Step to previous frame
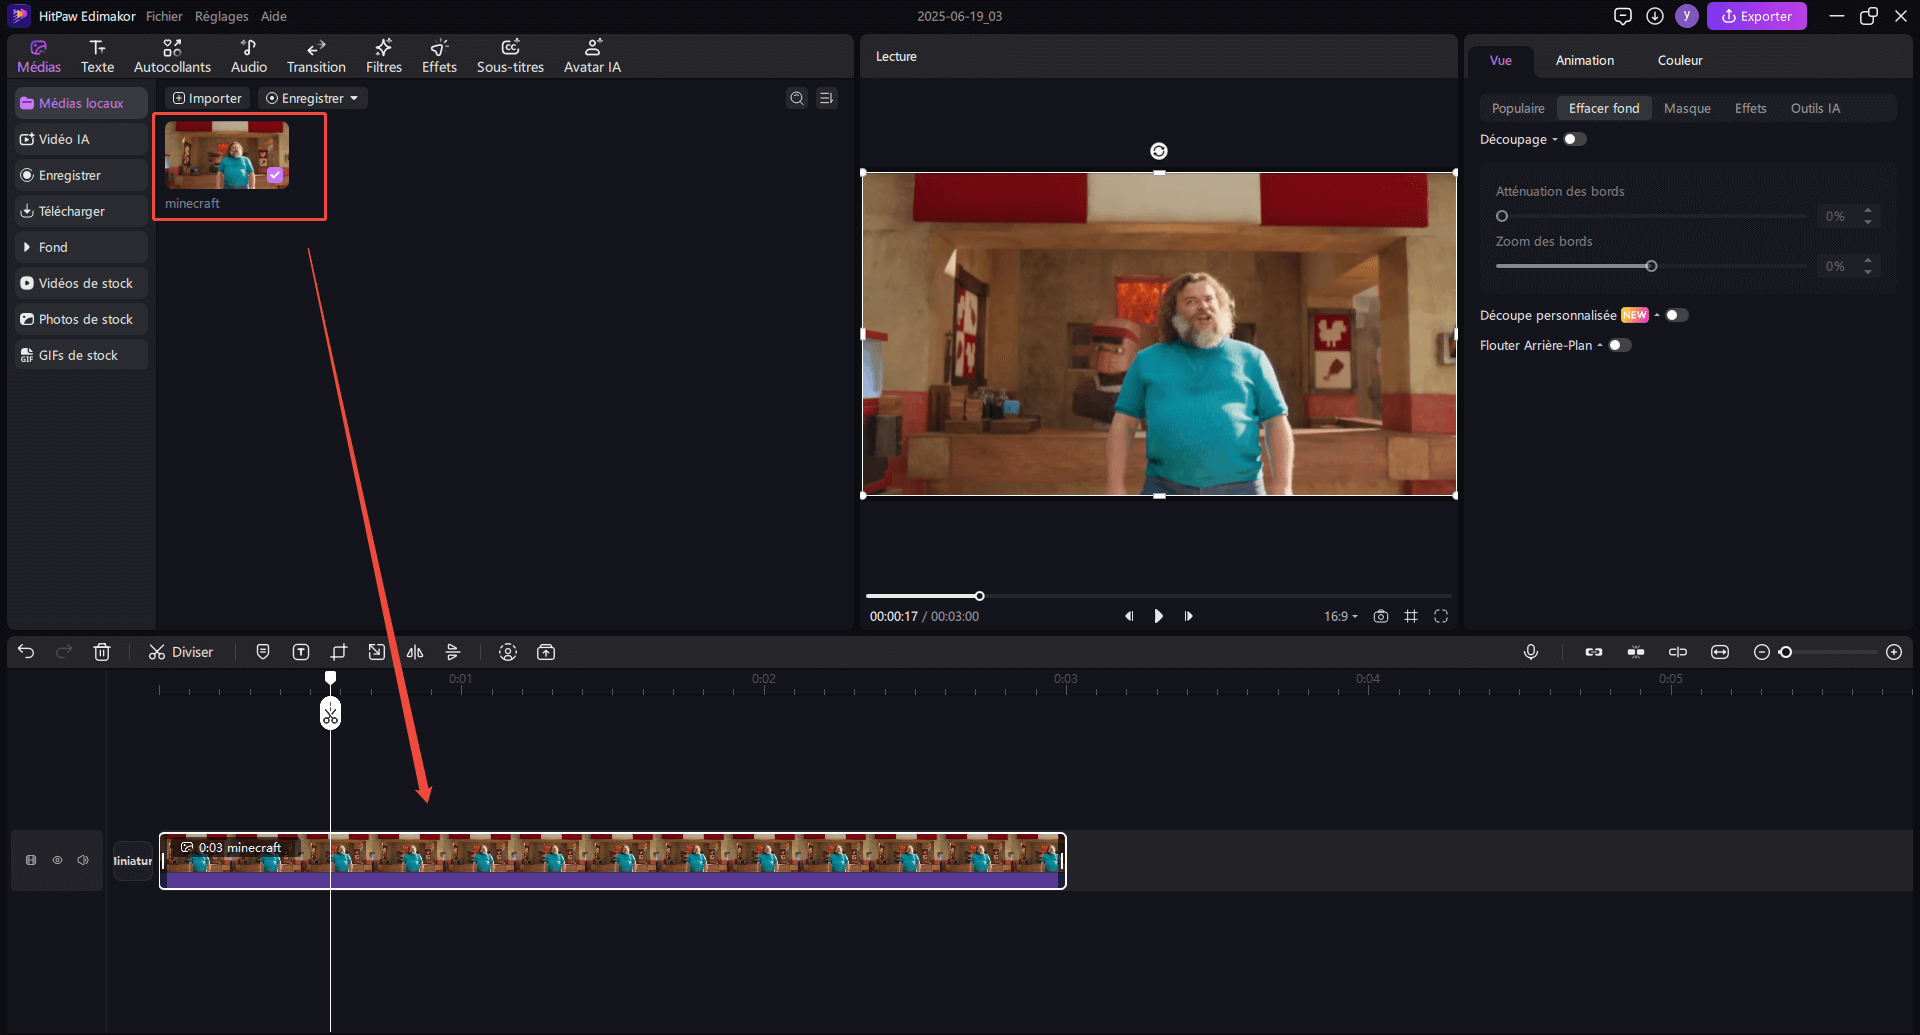 point(1129,616)
